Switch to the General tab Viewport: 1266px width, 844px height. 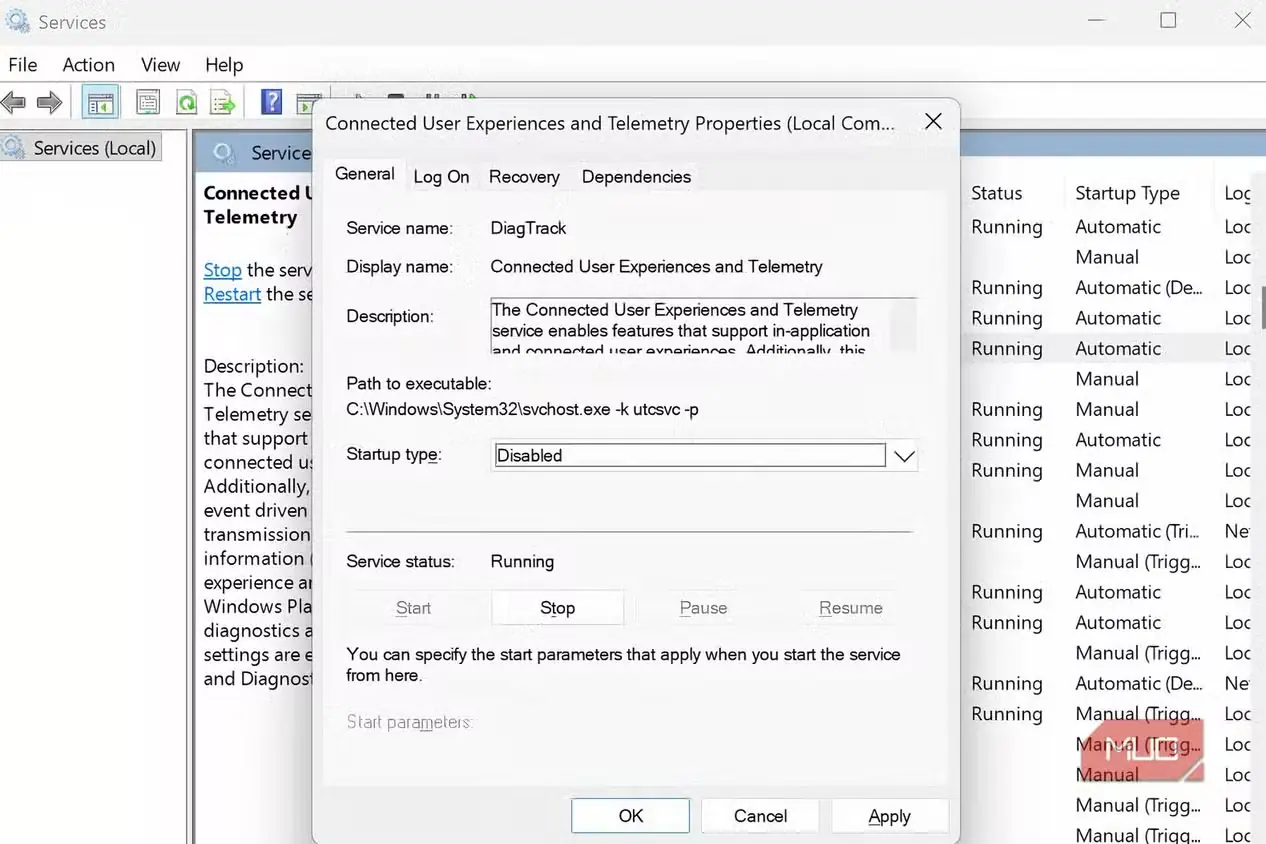point(365,174)
